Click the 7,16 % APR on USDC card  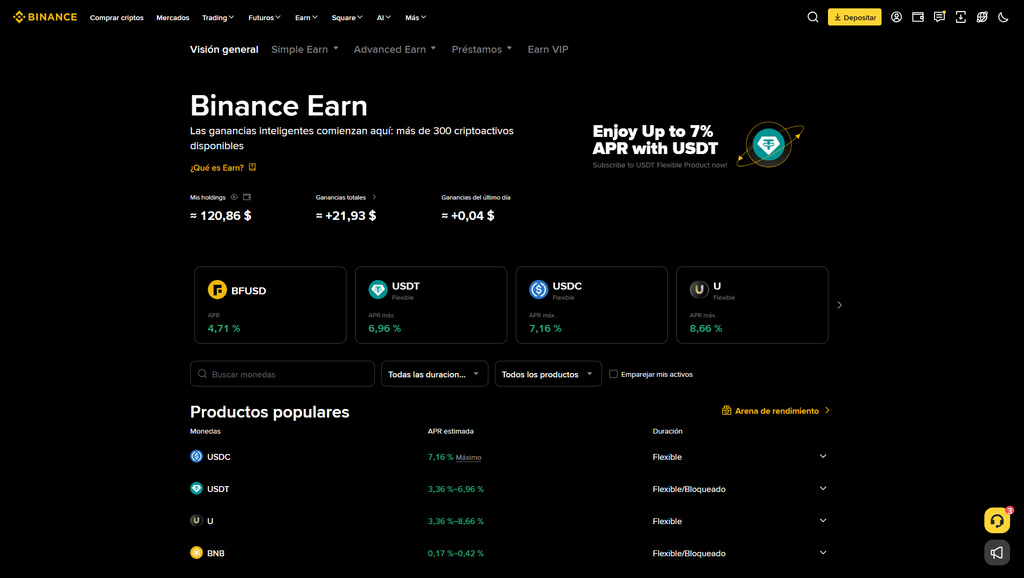click(x=545, y=329)
